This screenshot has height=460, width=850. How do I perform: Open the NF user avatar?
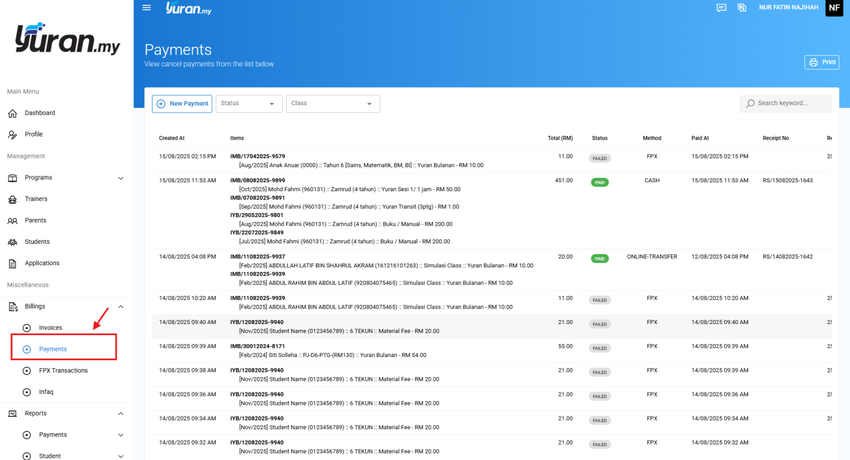pyautogui.click(x=834, y=8)
